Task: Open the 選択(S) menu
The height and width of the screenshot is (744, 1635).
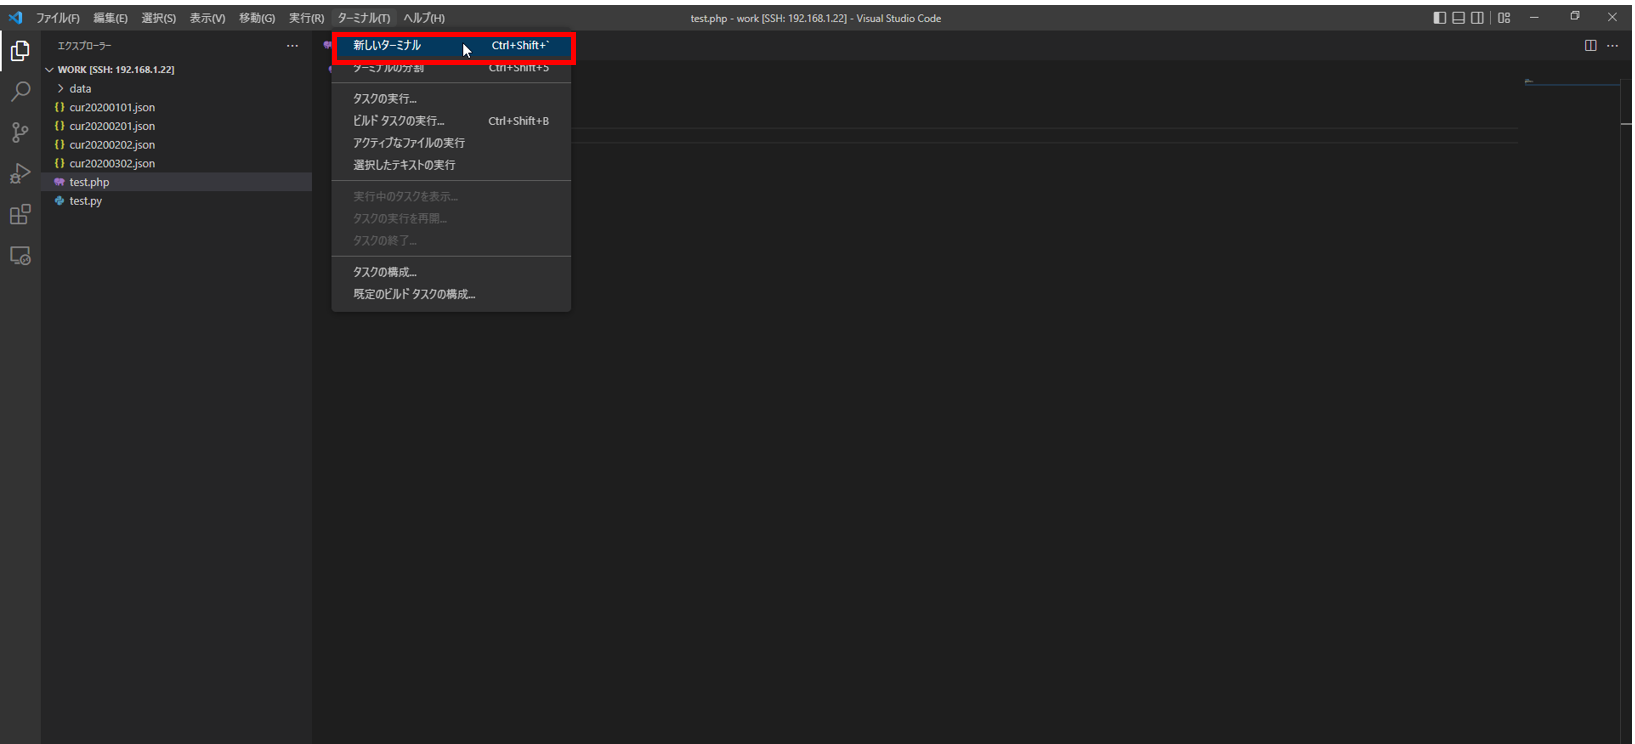Action: 158,18
